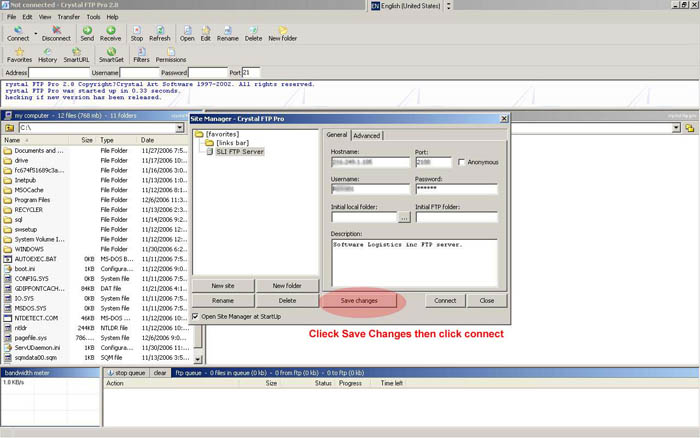The image size is (700, 438).
Task: Click the folder icon at the remote pane's right edge
Action: point(690,128)
